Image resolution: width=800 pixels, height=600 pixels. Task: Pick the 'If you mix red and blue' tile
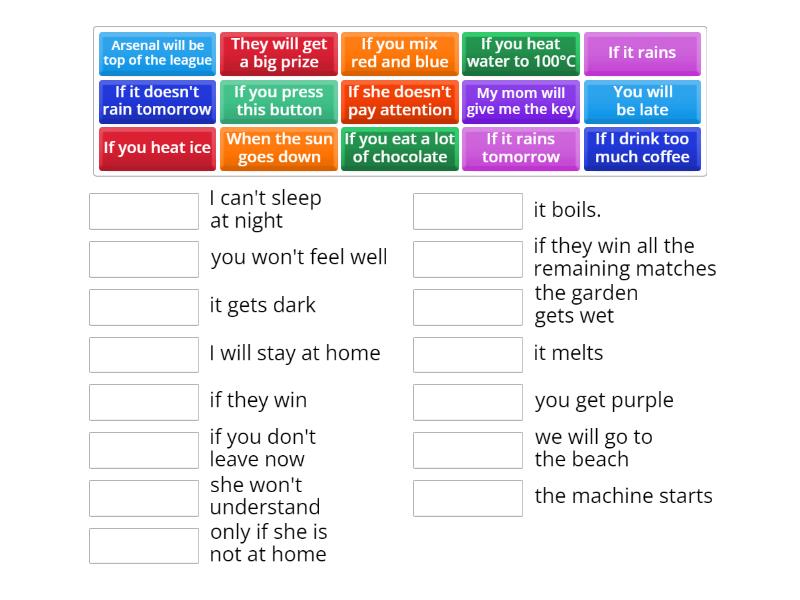coord(399,54)
